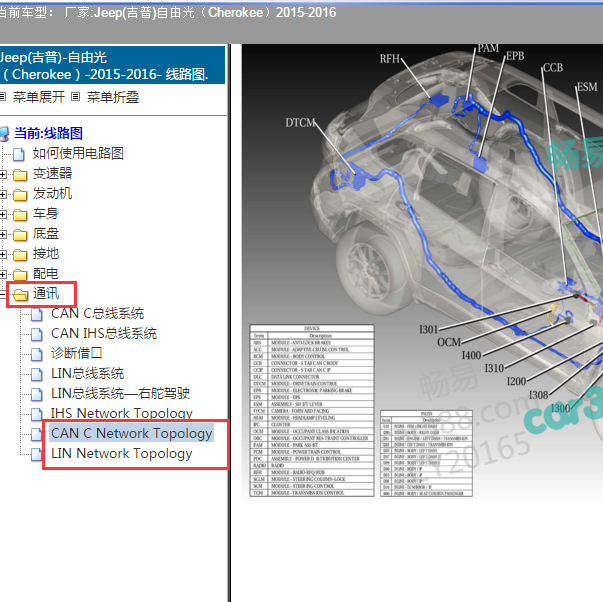Click the CCB label on the diagram
Image resolution: width=603 pixels, height=602 pixels.
coord(553,68)
